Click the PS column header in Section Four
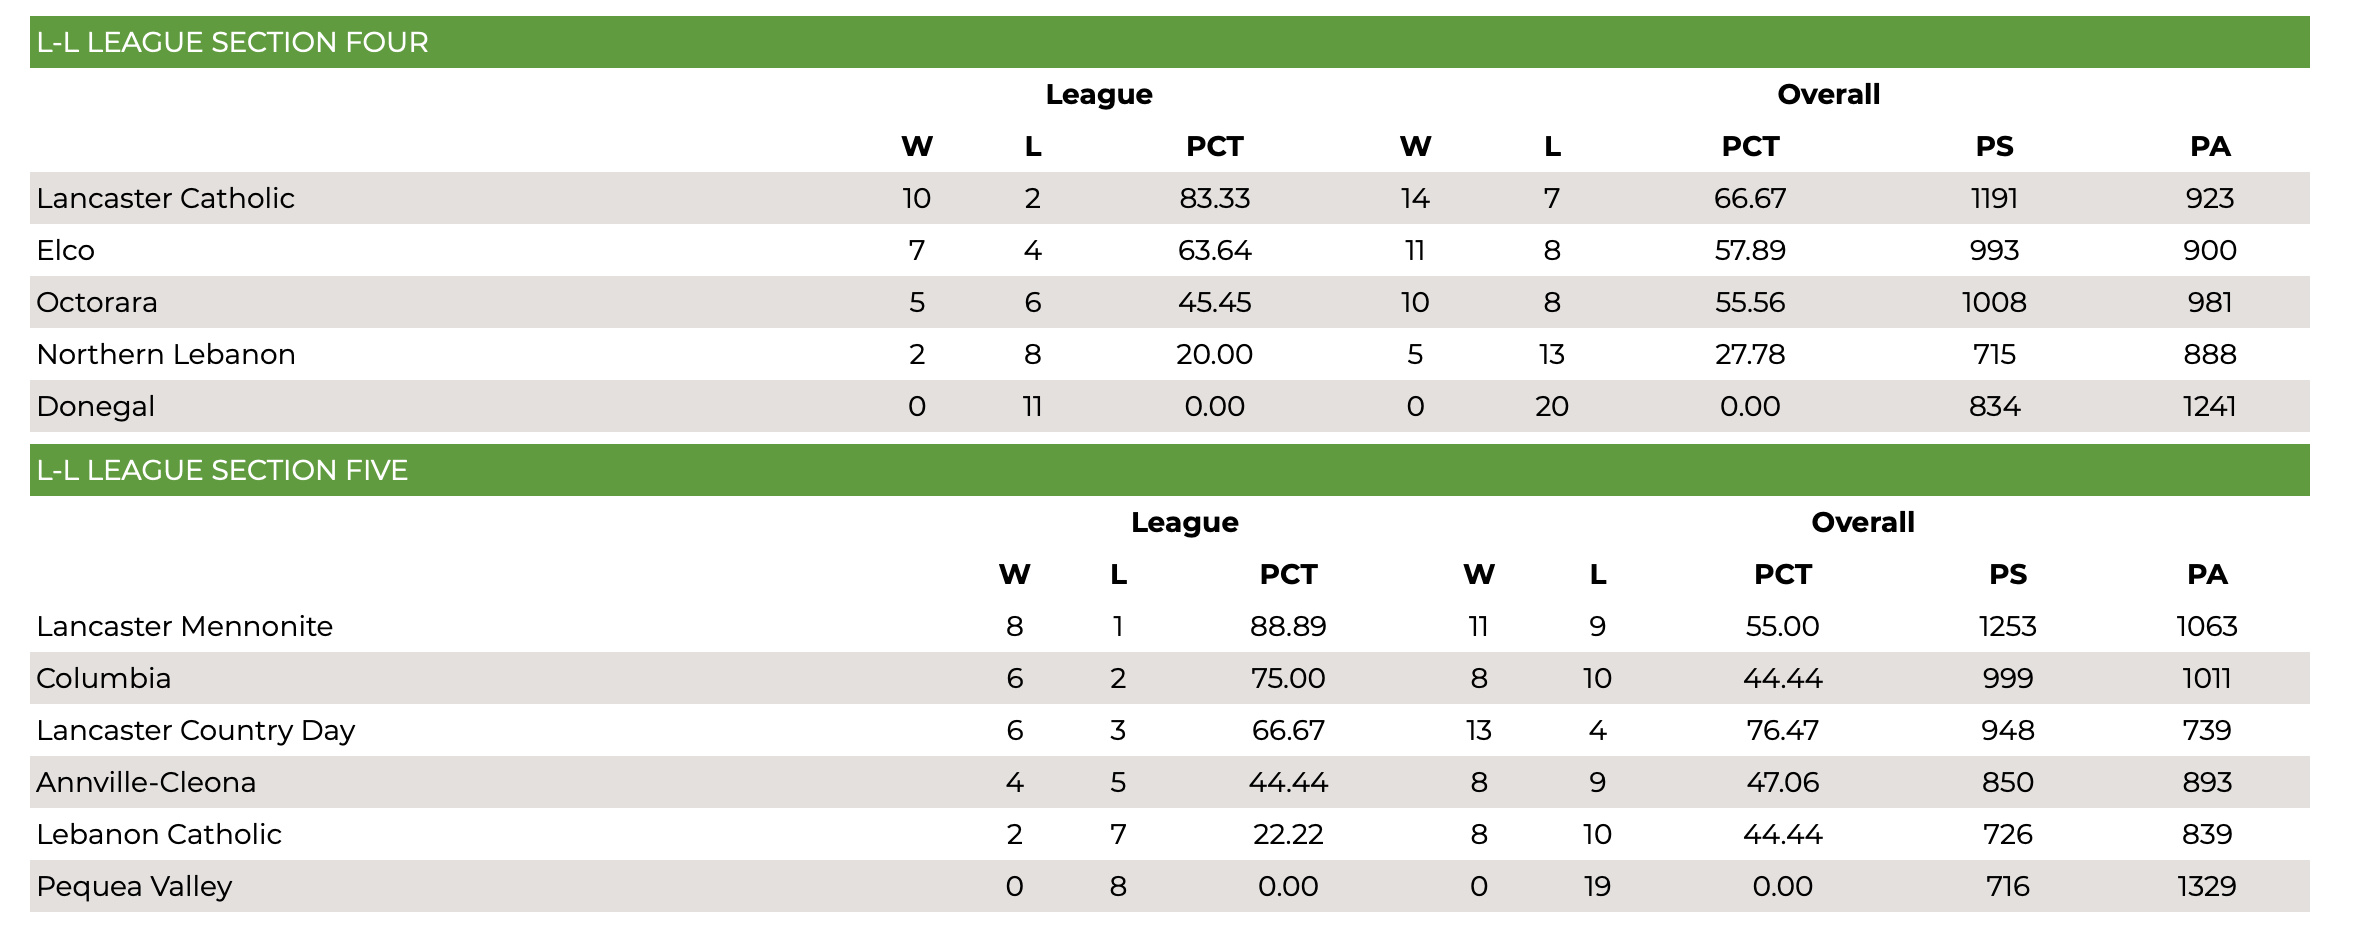 [1994, 146]
